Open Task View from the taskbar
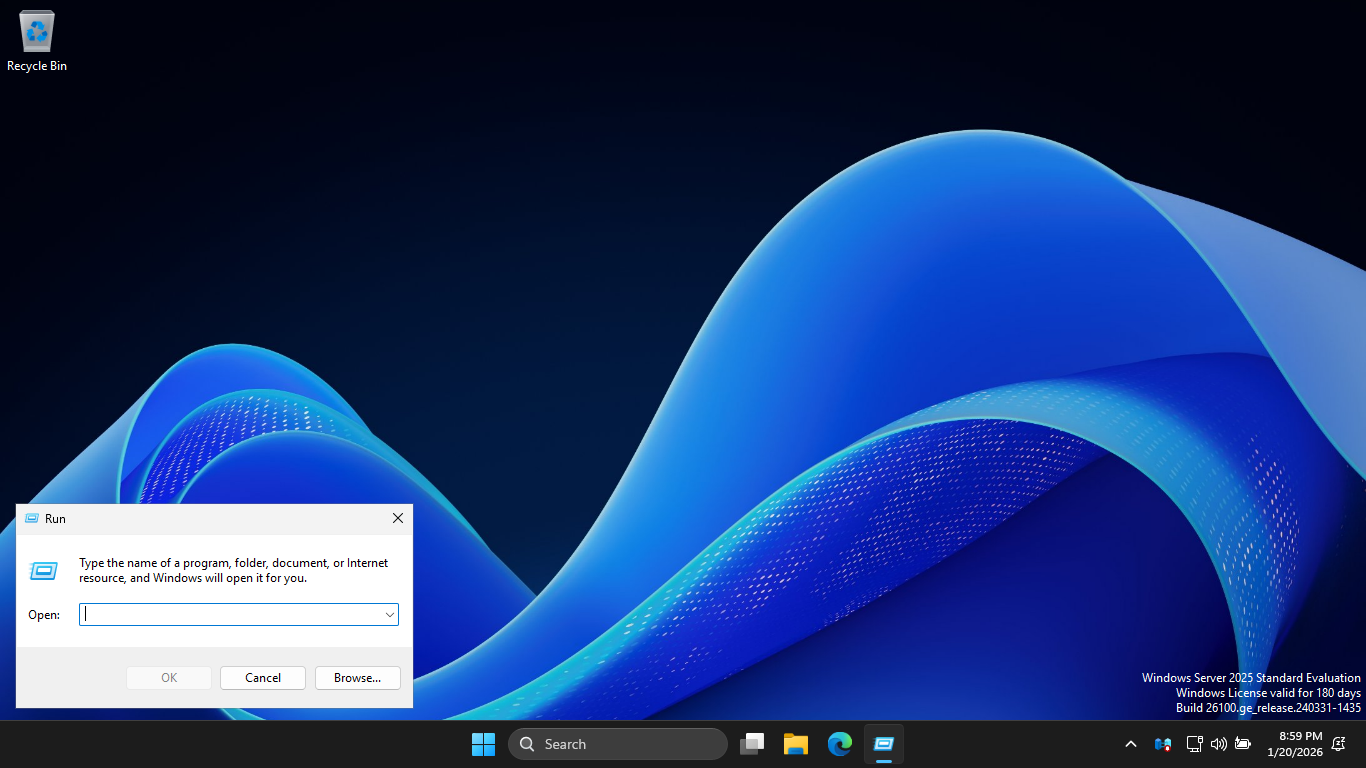This screenshot has width=1366, height=768. pyautogui.click(x=752, y=744)
